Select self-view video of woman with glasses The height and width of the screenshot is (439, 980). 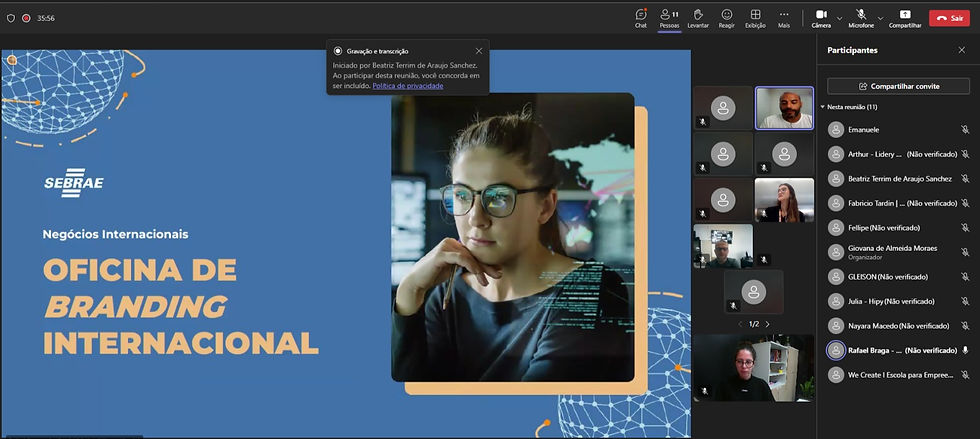(x=754, y=368)
